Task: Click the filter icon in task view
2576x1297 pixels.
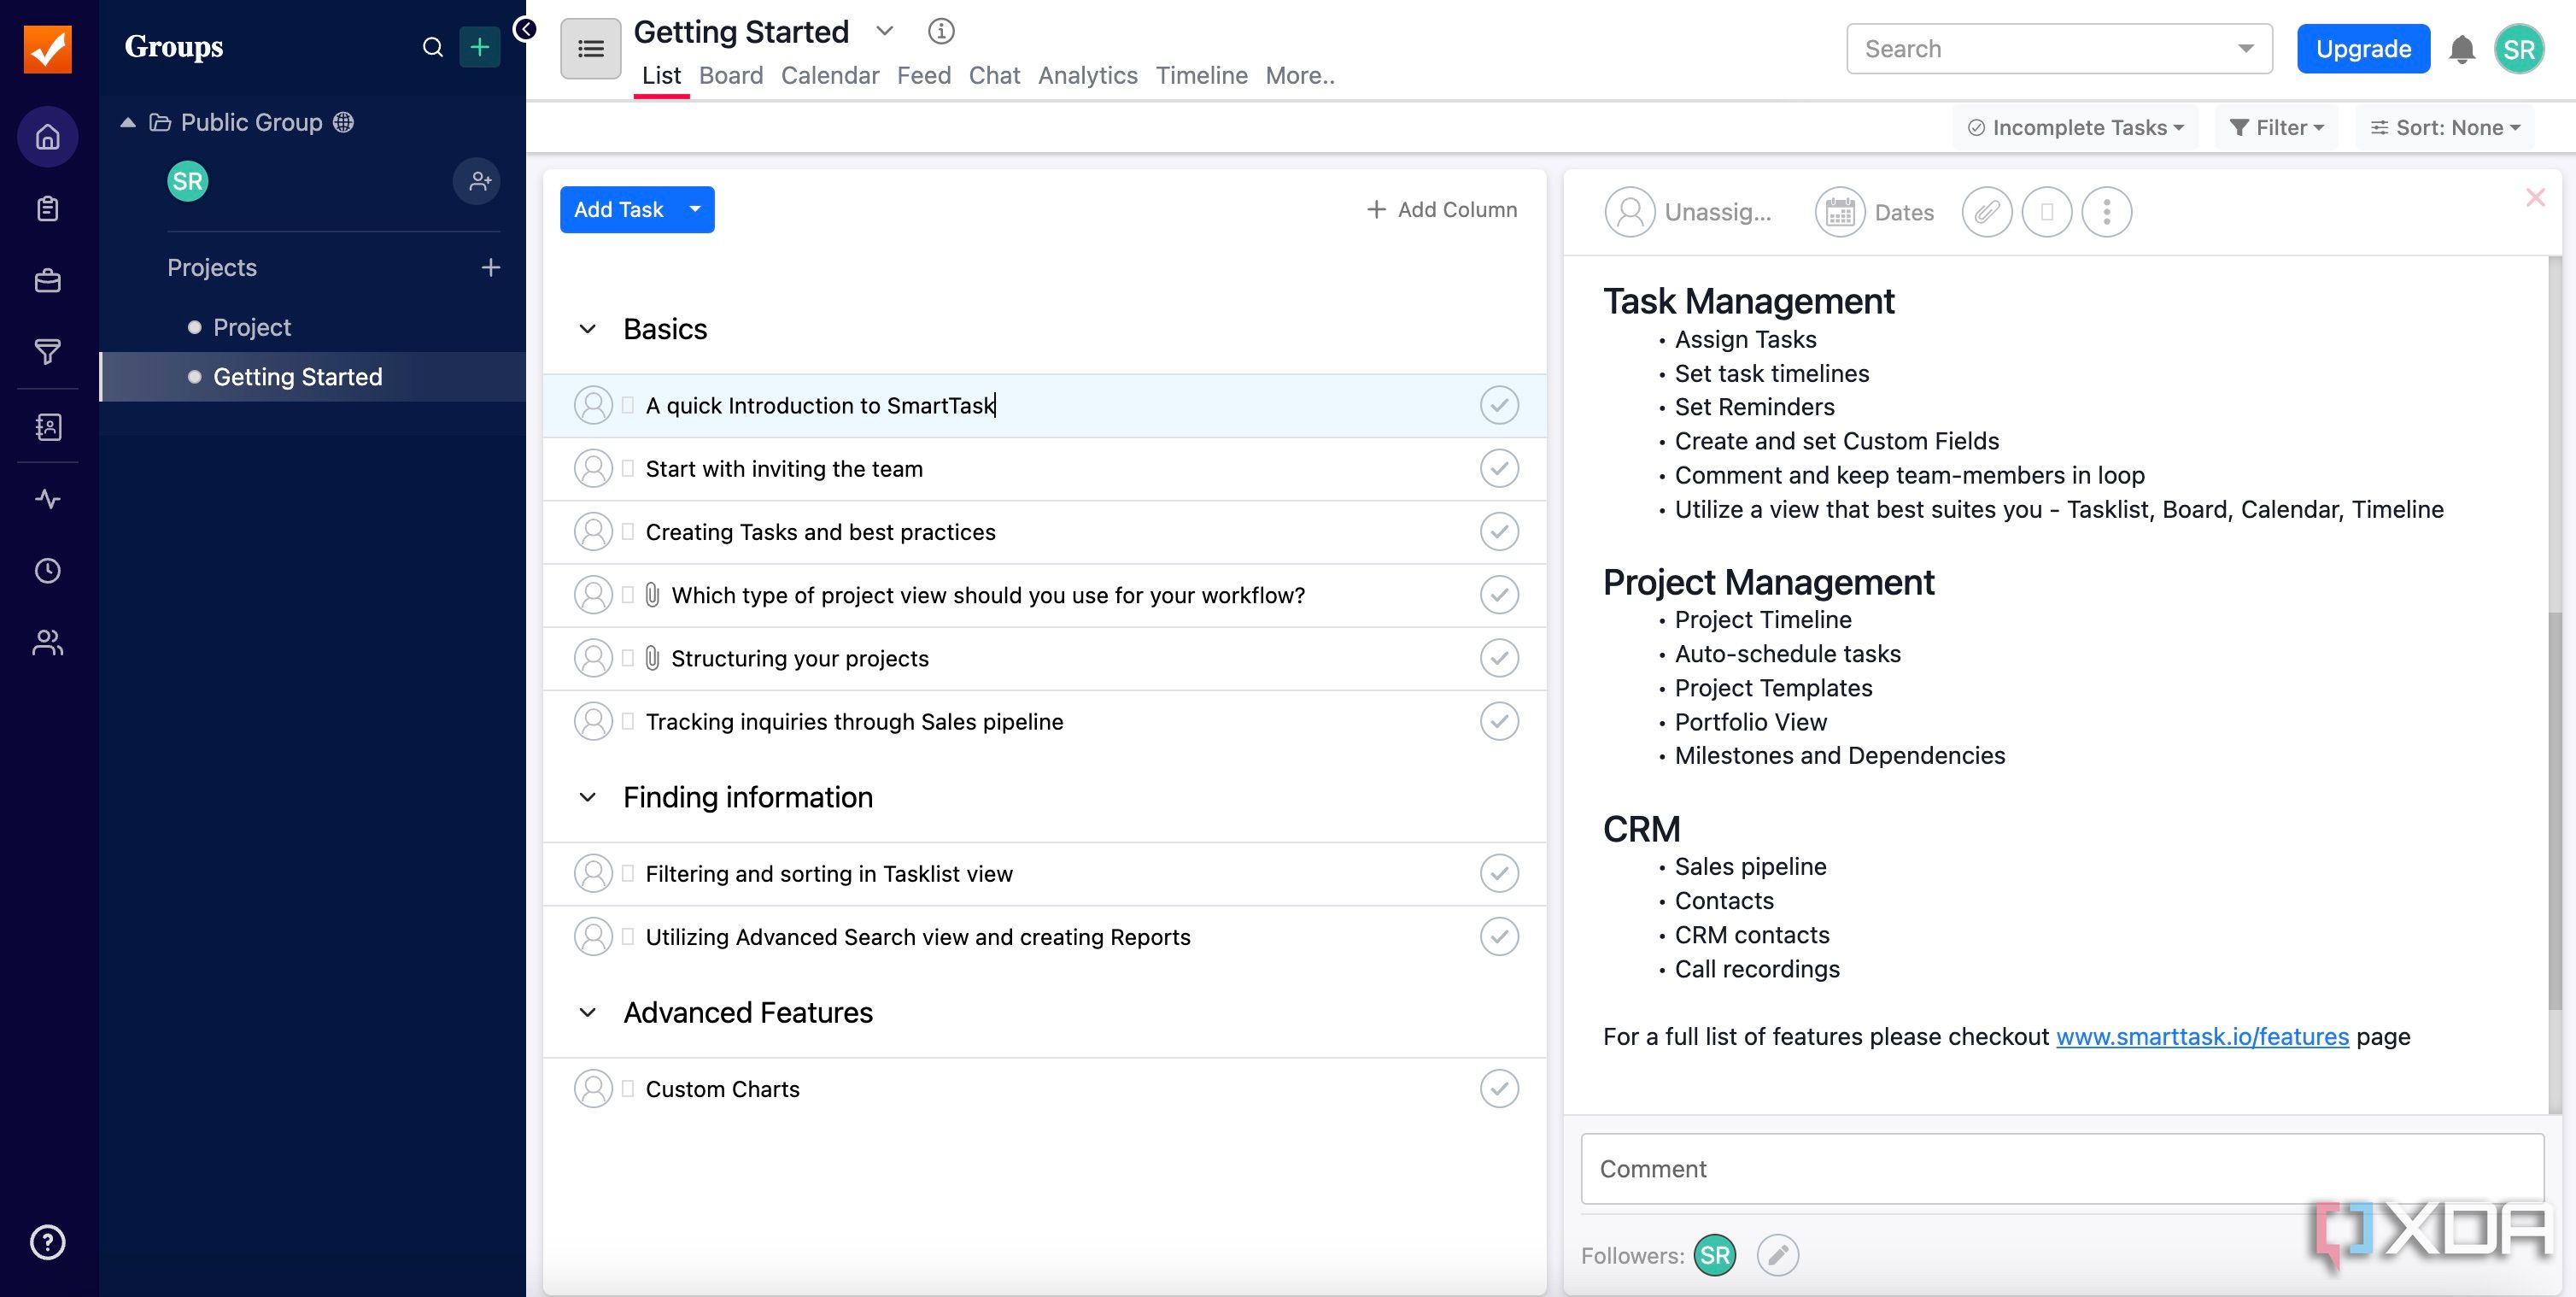Action: pyautogui.click(x=2274, y=127)
